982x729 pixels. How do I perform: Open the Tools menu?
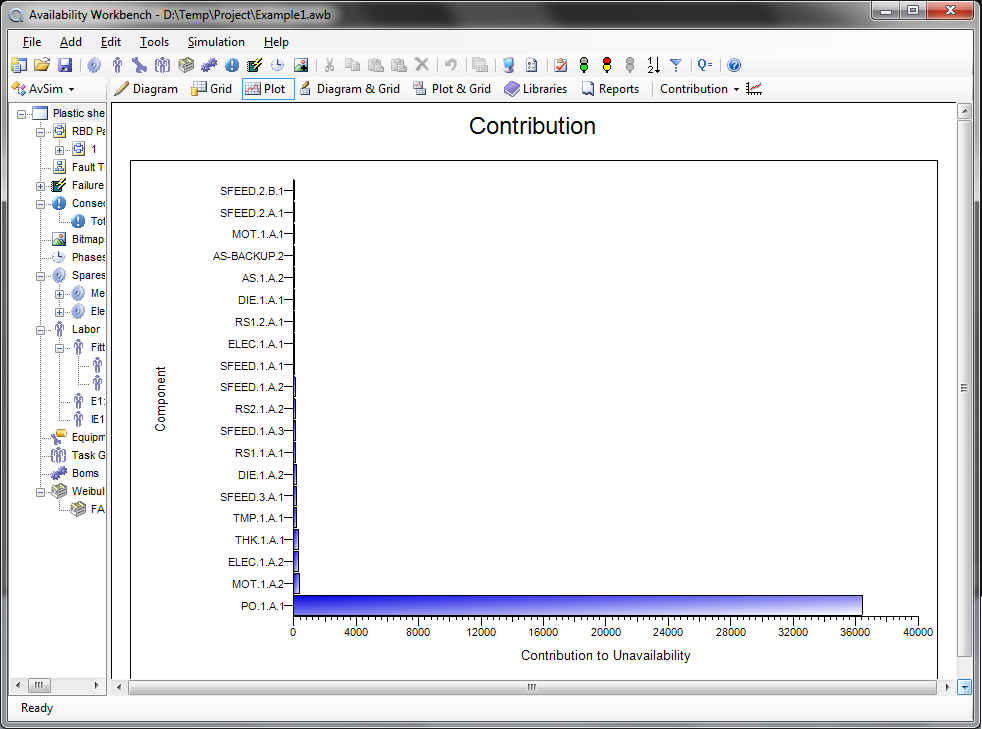coord(154,42)
